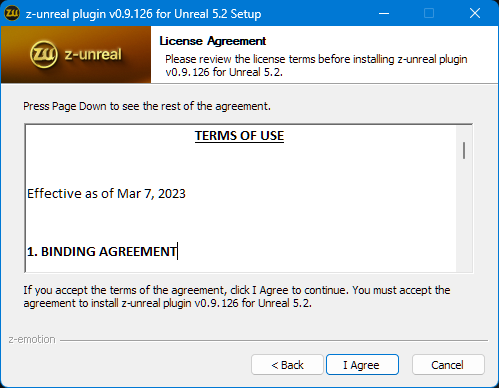Viewport: 499px width, 388px height.
Task: Click the disabled maximize button
Action: 429,13
